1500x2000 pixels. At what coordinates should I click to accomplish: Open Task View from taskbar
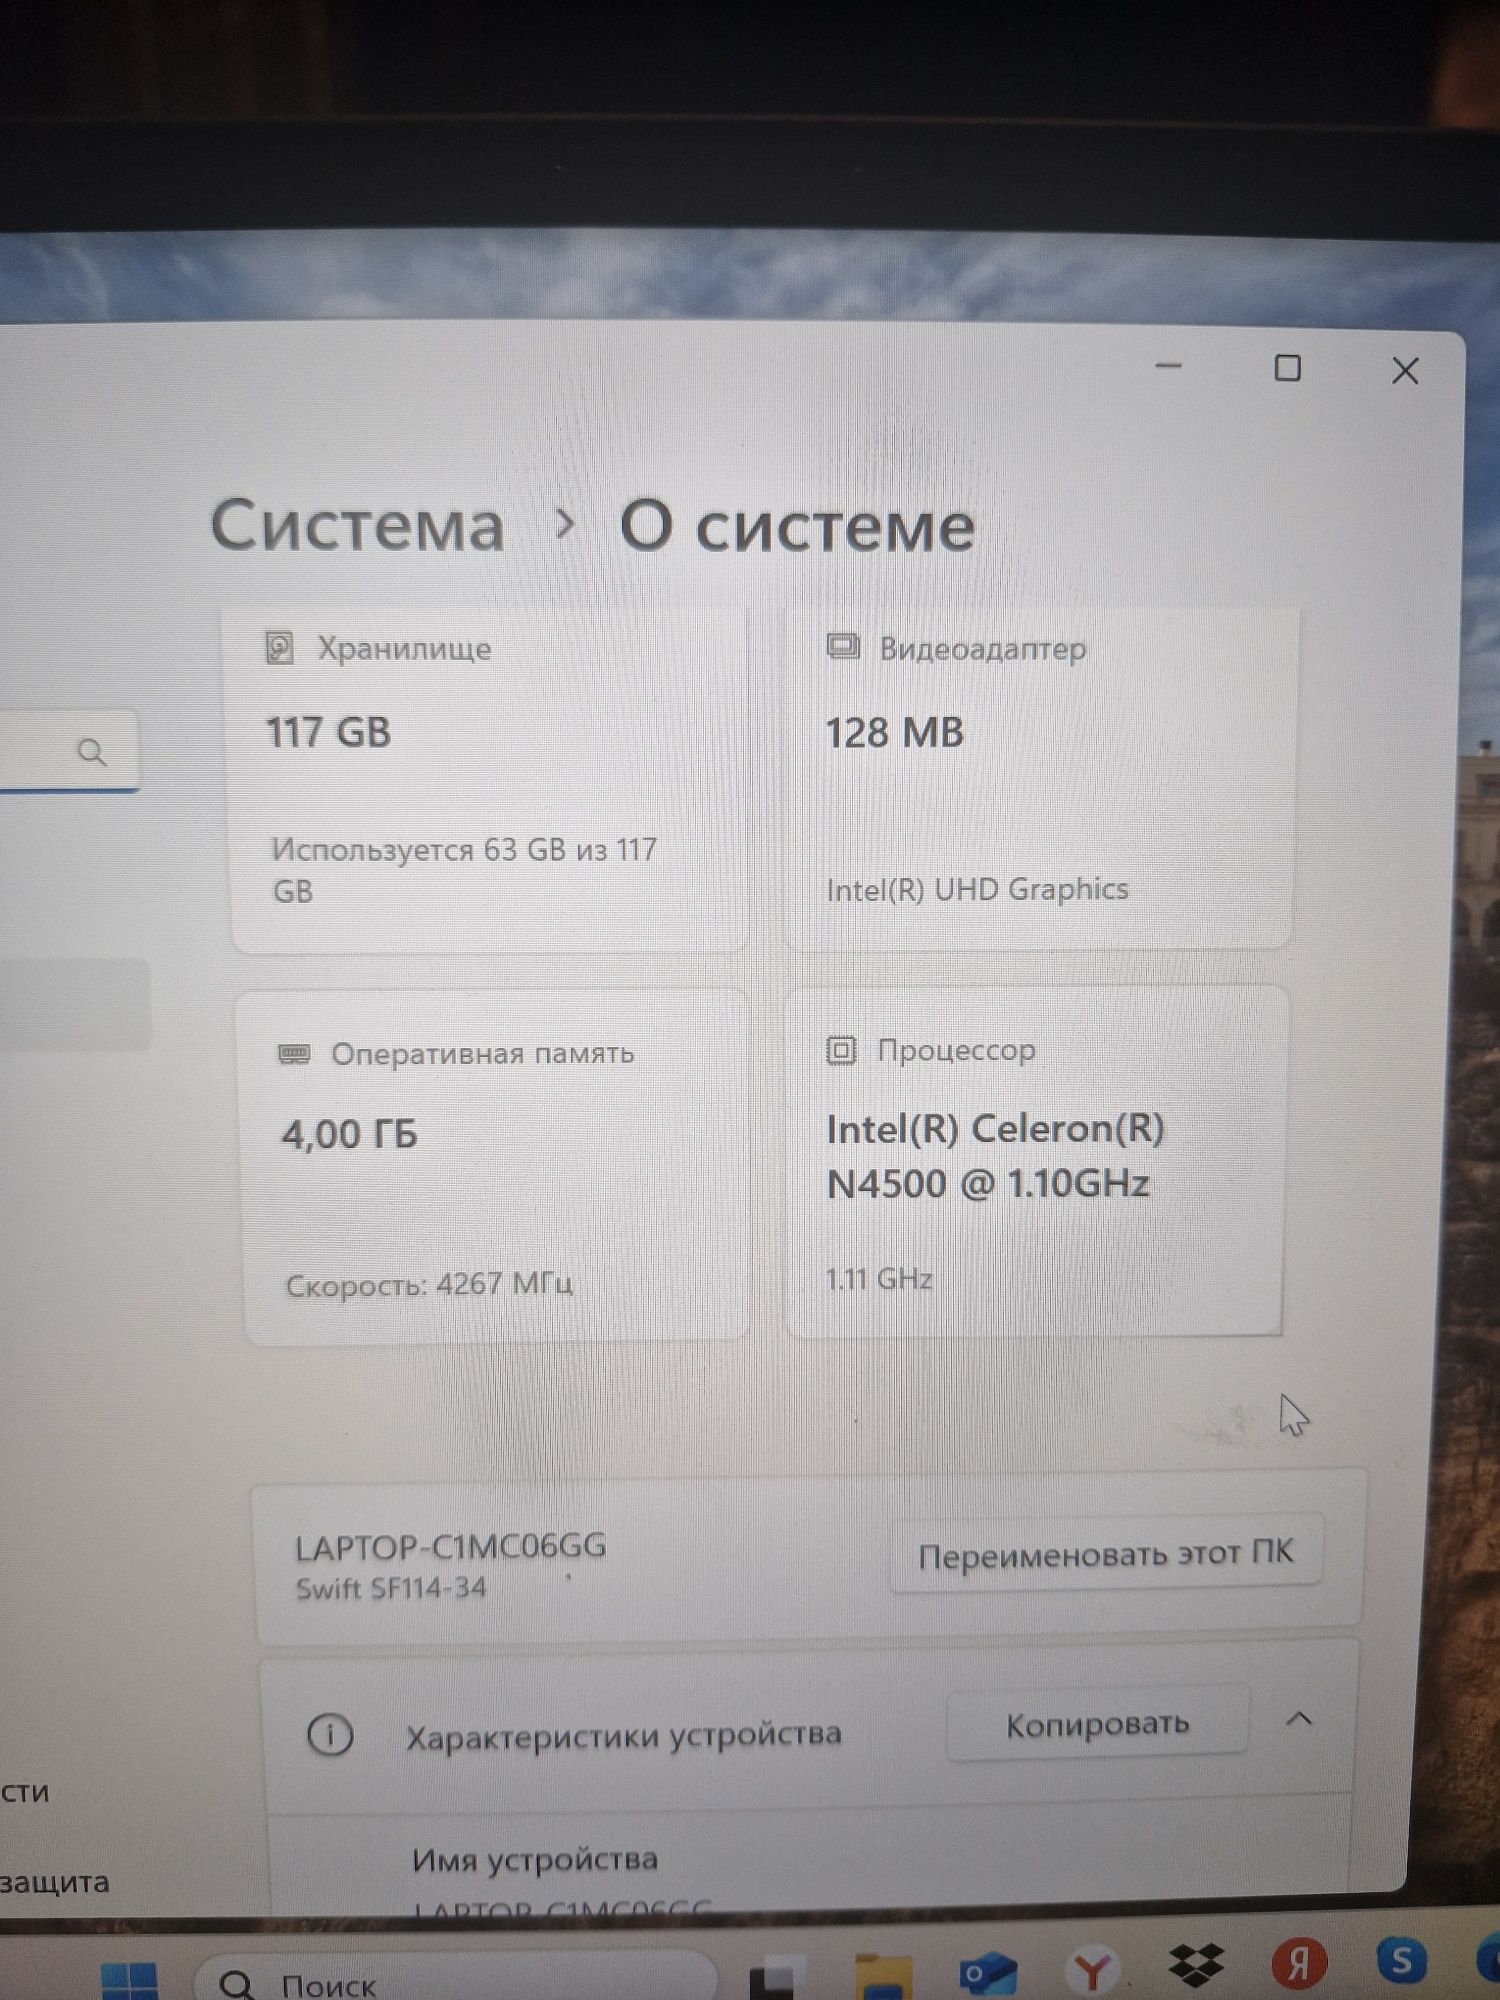[x=778, y=1981]
